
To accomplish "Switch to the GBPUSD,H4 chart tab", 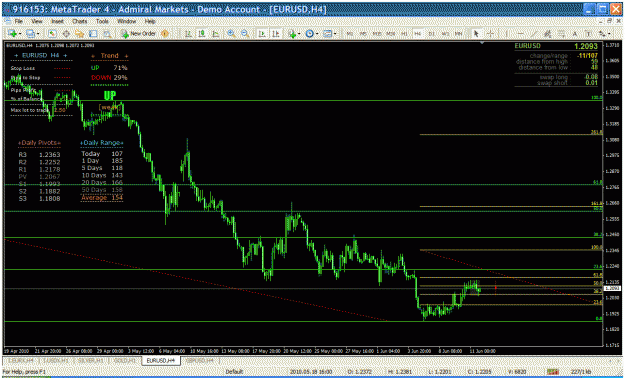I will click(199, 360).
